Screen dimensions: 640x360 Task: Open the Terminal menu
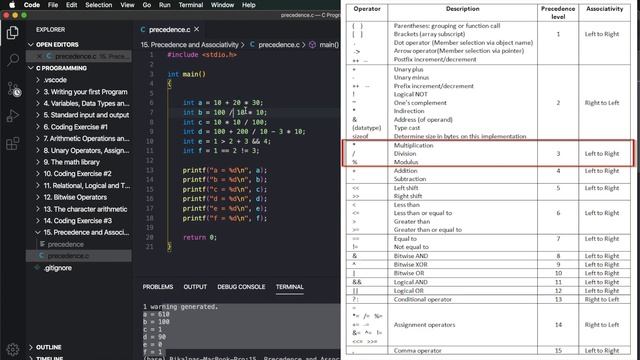pyautogui.click(x=191, y=5)
